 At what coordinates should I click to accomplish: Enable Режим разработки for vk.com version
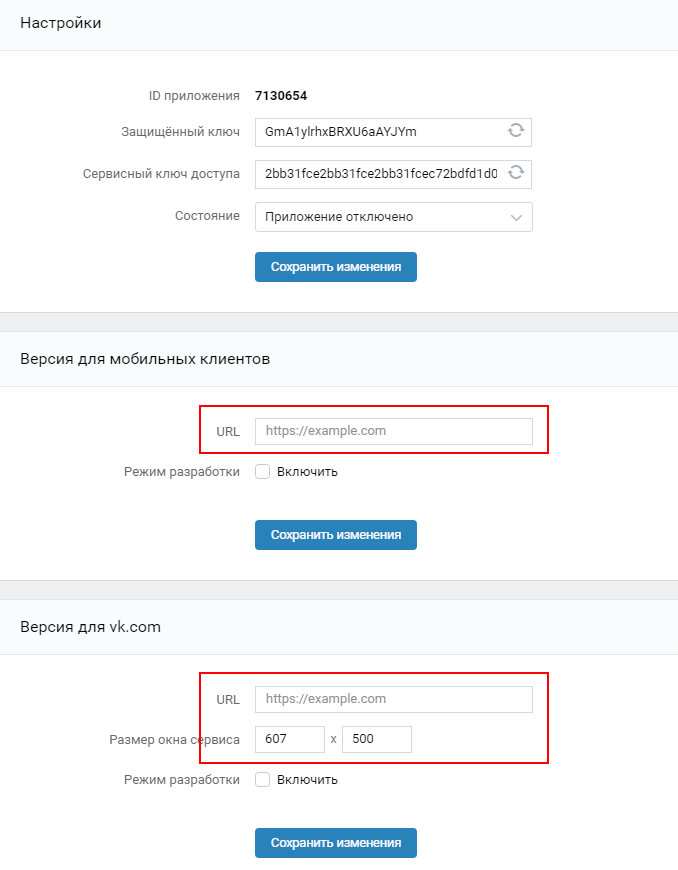tap(262, 779)
